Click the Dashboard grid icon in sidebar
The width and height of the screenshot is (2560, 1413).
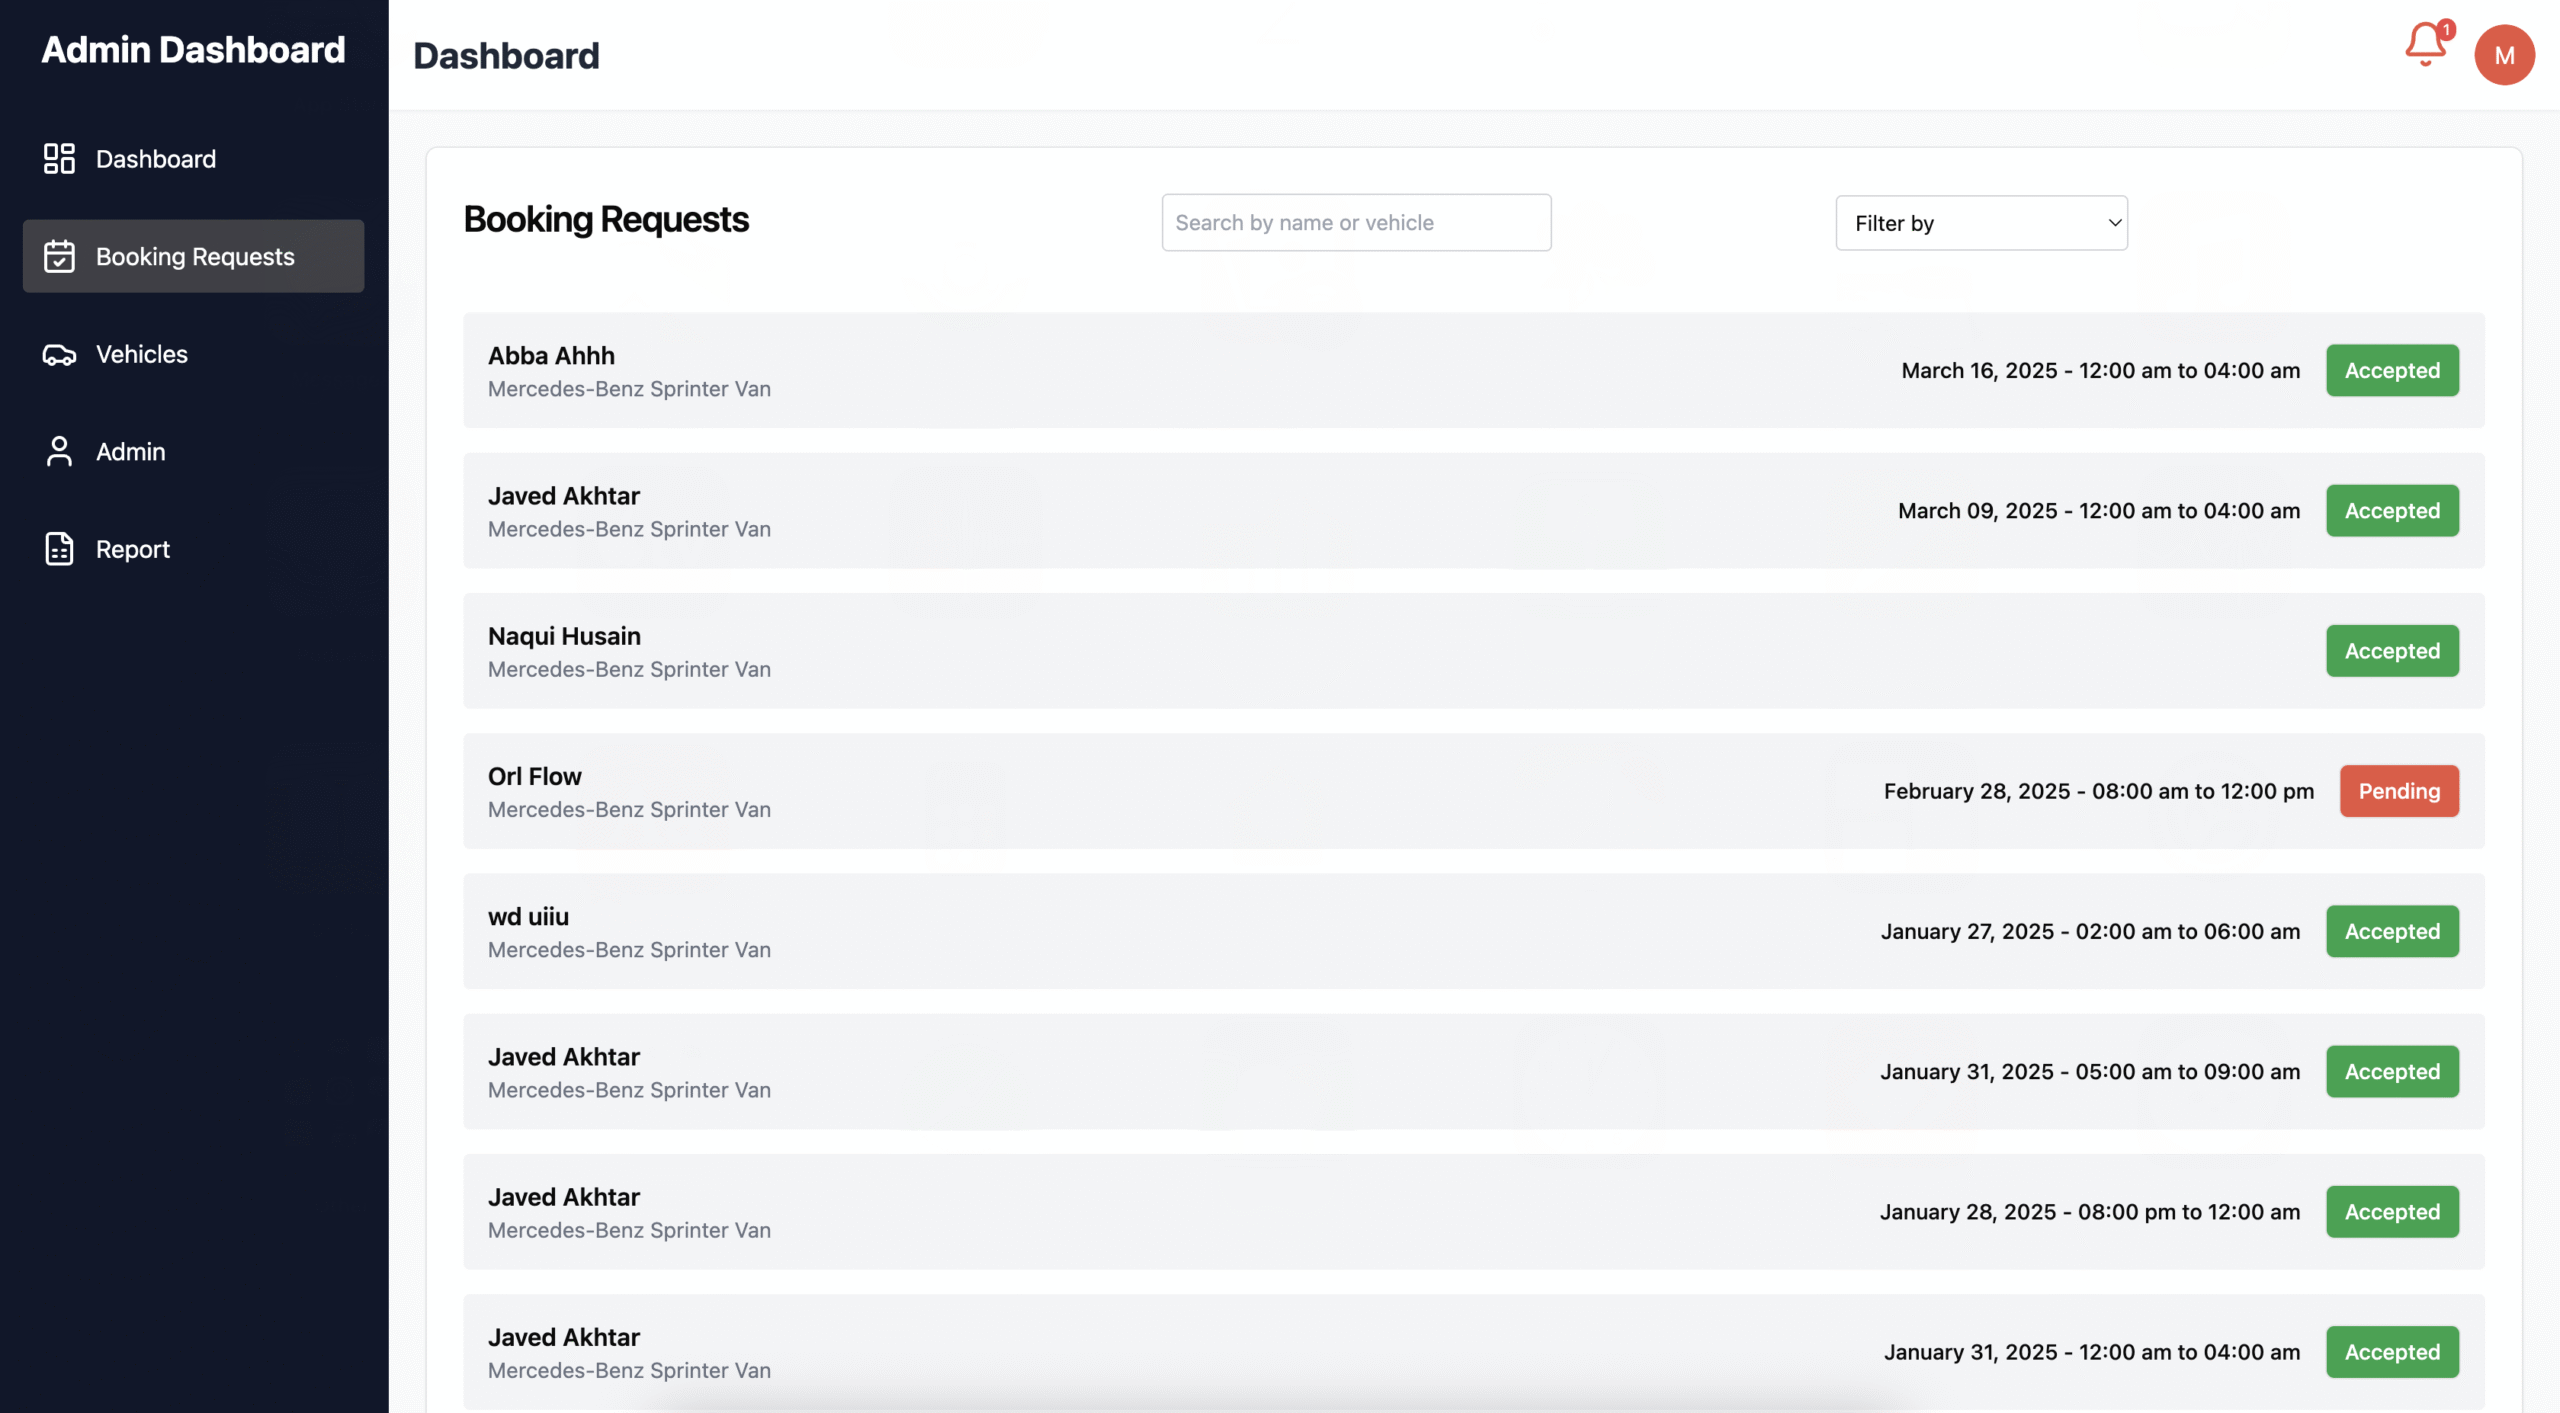tap(59, 158)
